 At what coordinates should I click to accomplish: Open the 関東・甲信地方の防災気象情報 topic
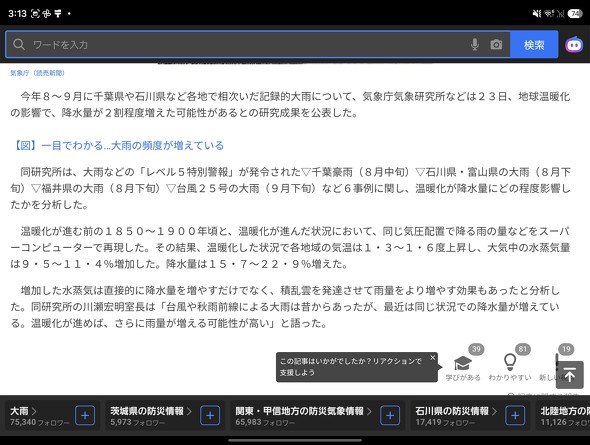click(x=303, y=411)
